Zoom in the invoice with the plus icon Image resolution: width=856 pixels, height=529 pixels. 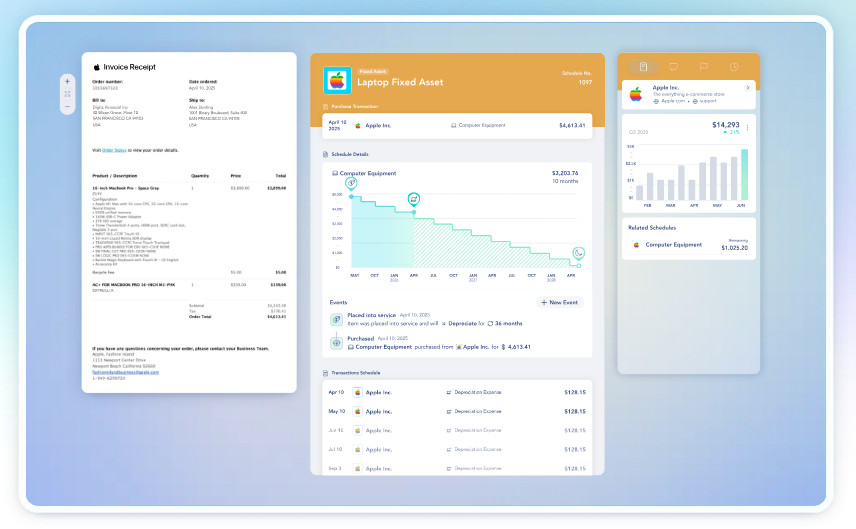[x=67, y=81]
